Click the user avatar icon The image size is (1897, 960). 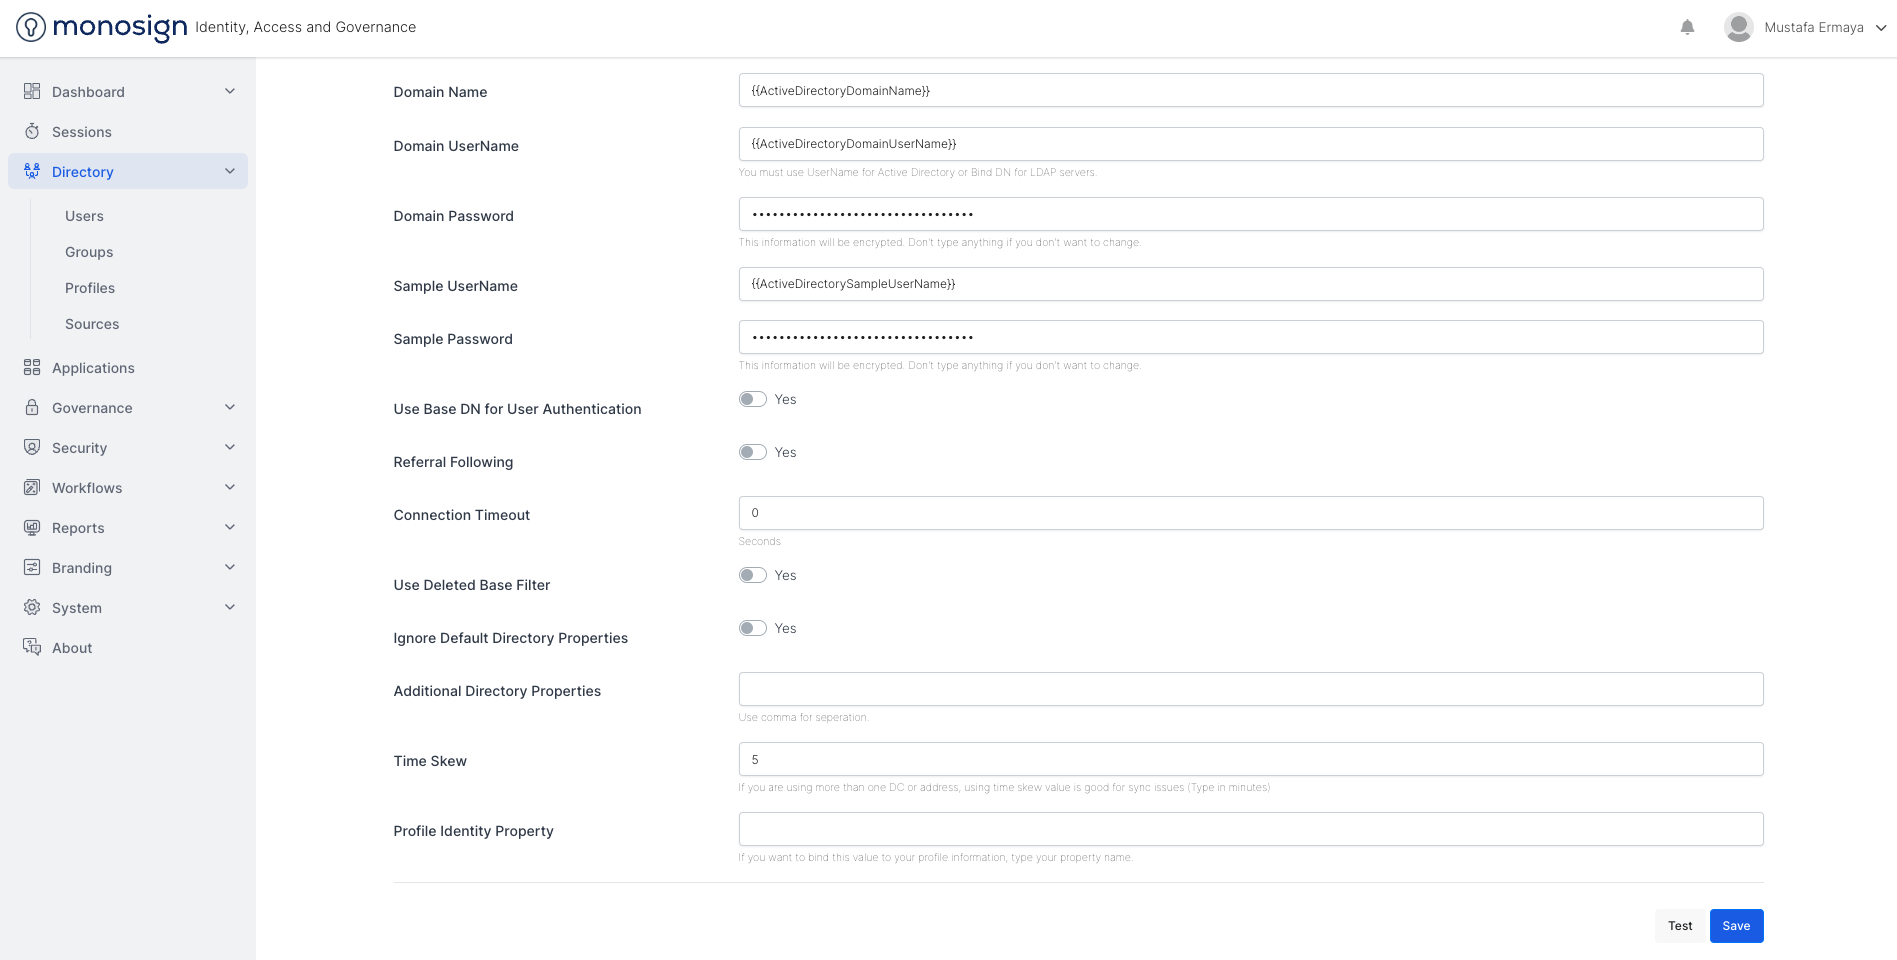[x=1738, y=27]
